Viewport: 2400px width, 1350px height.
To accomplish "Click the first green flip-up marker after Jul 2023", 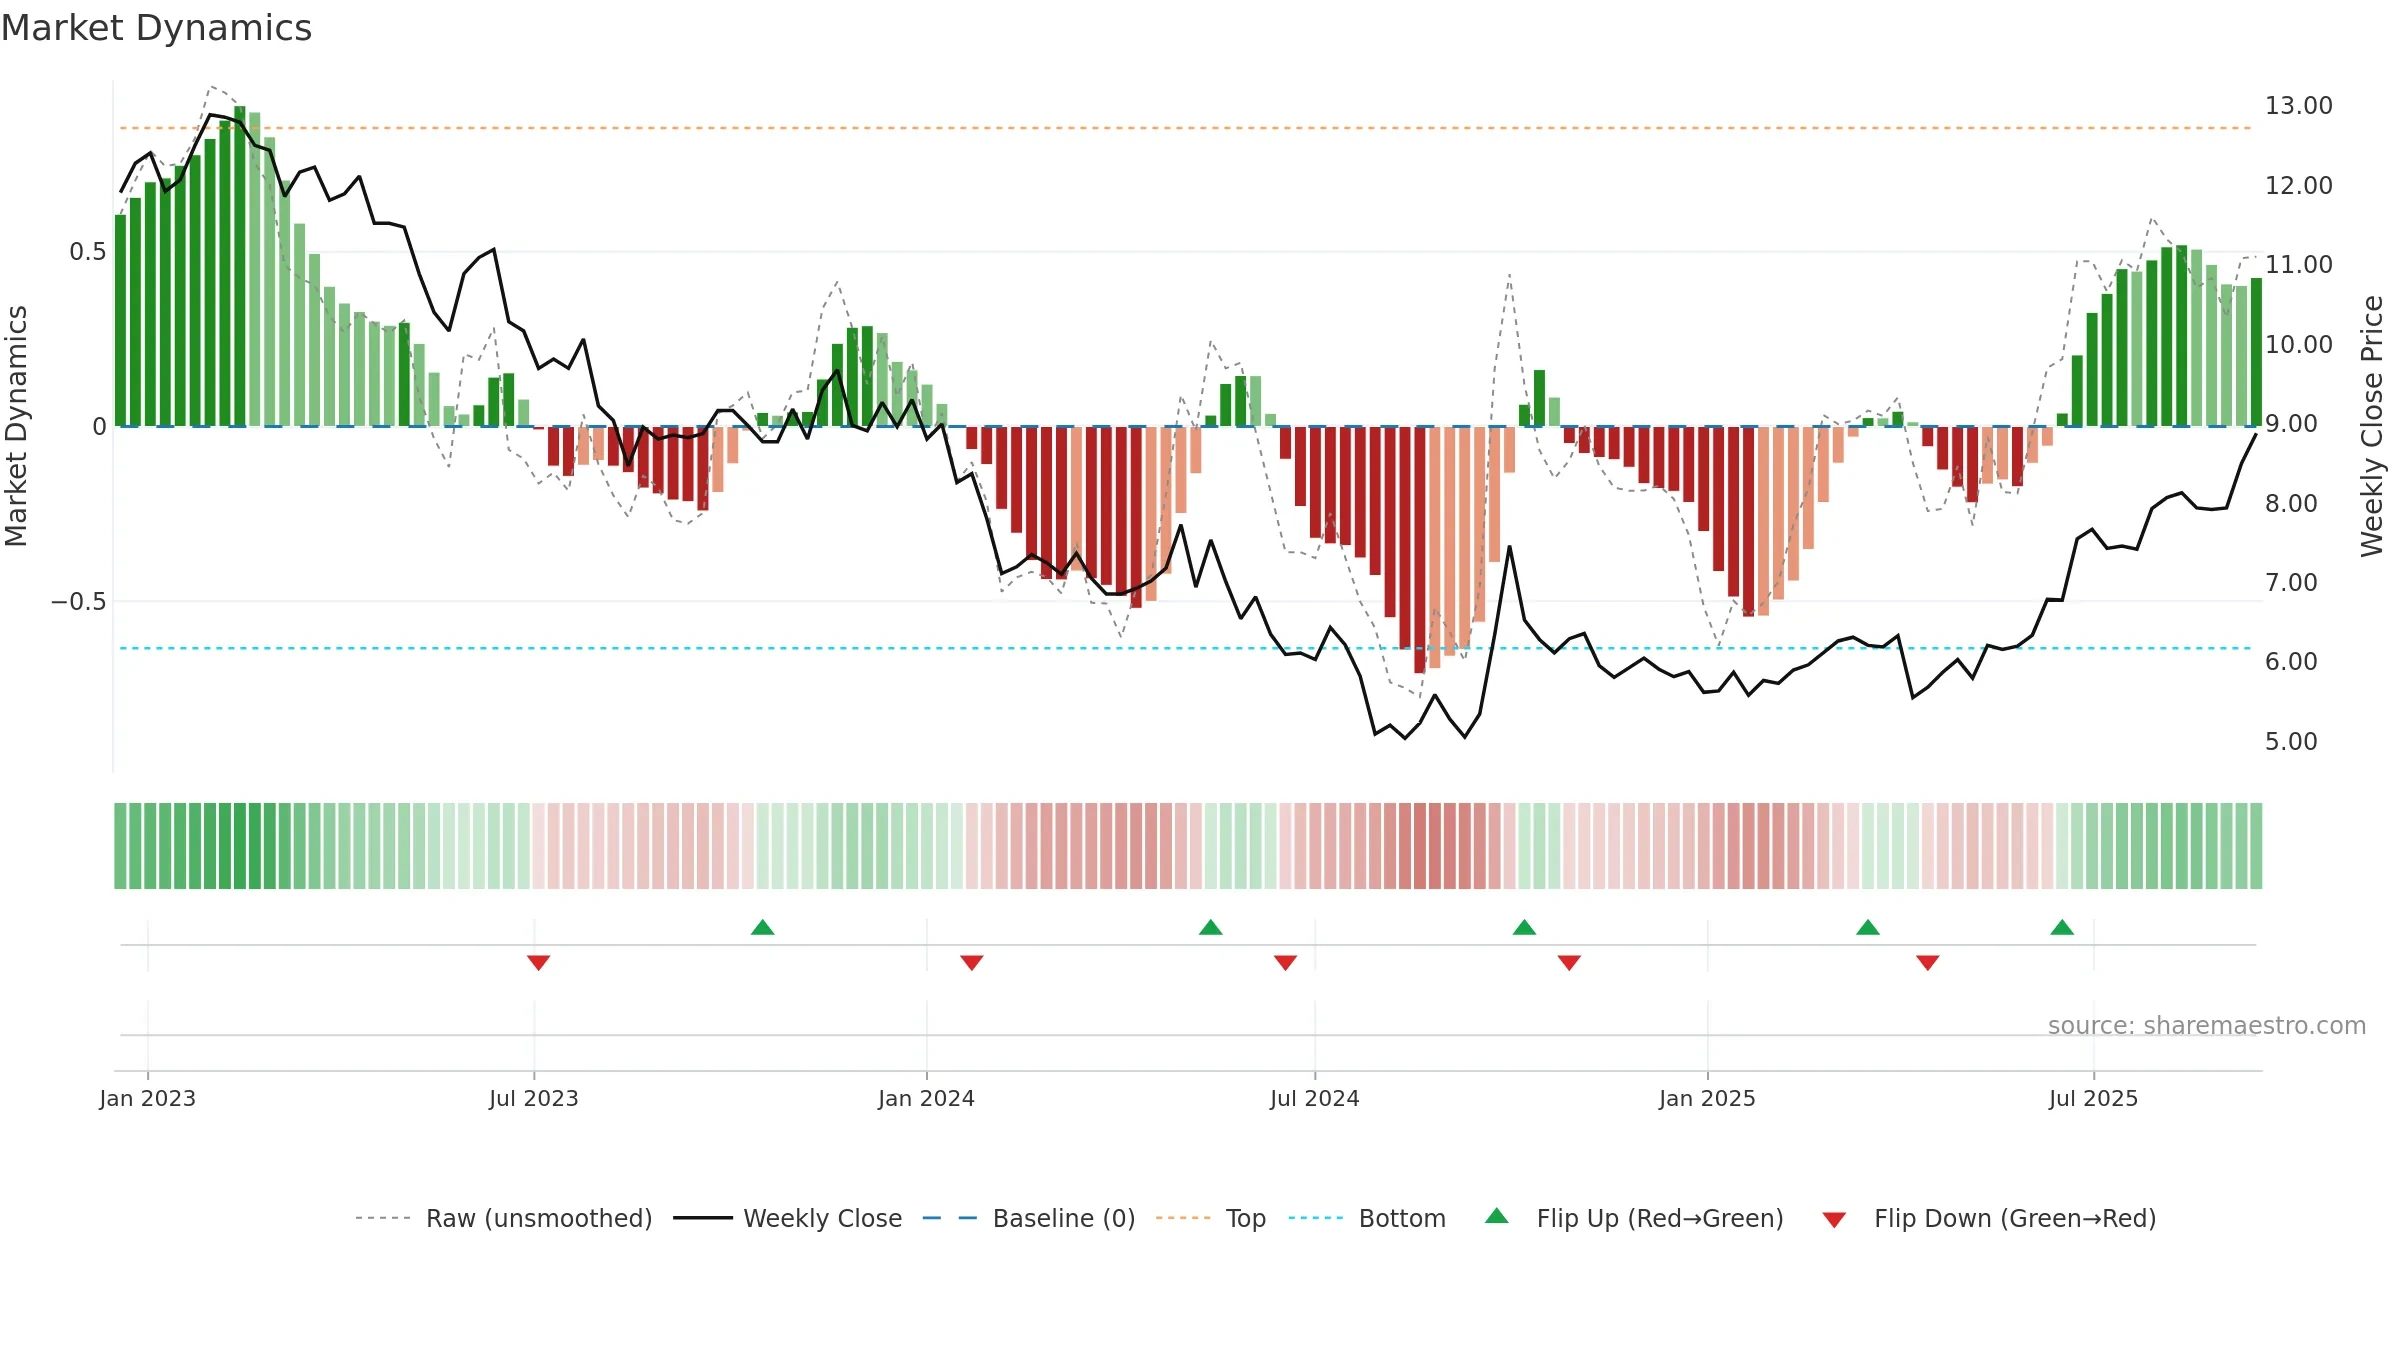I will pyautogui.click(x=763, y=927).
